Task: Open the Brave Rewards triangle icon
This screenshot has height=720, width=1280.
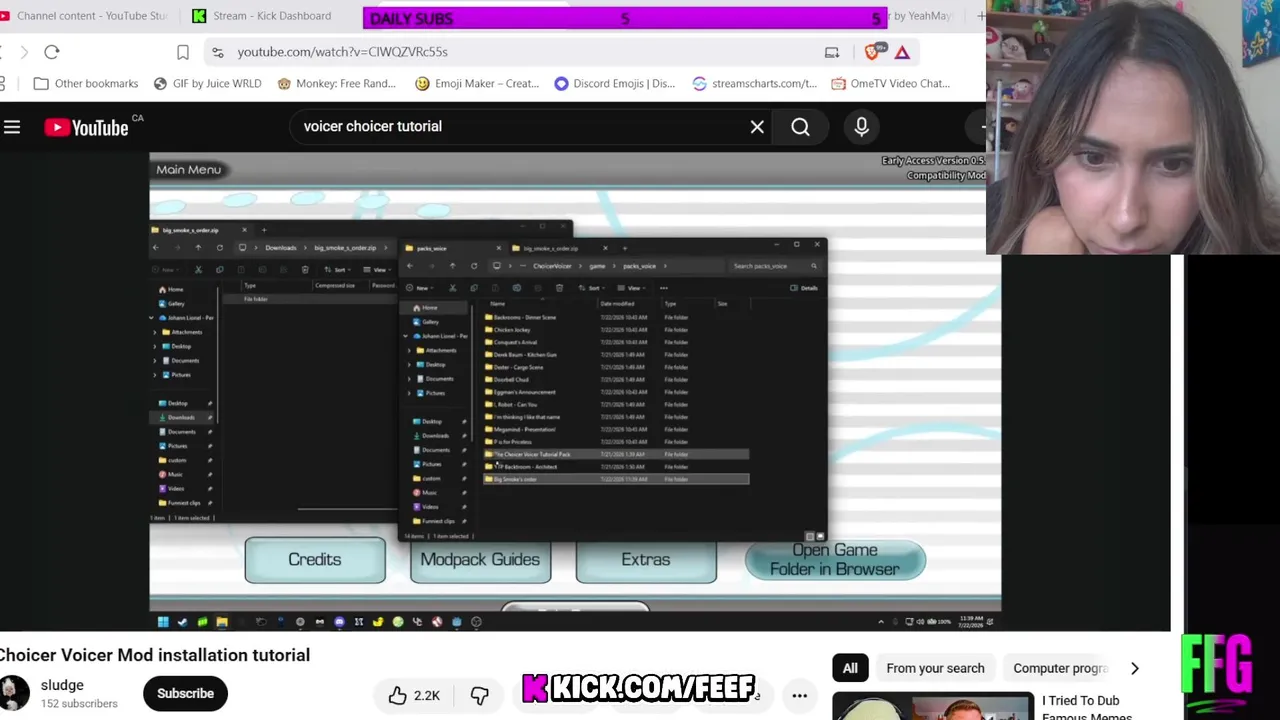Action: click(902, 52)
